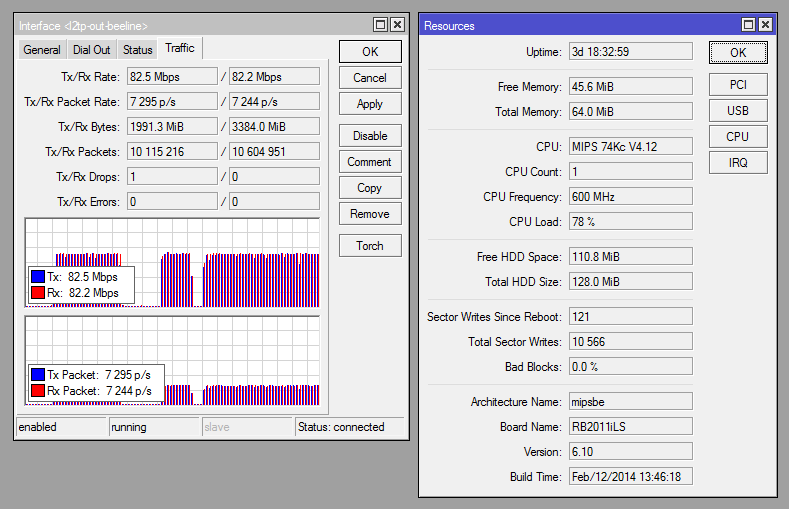Apply the interface settings

(x=370, y=104)
